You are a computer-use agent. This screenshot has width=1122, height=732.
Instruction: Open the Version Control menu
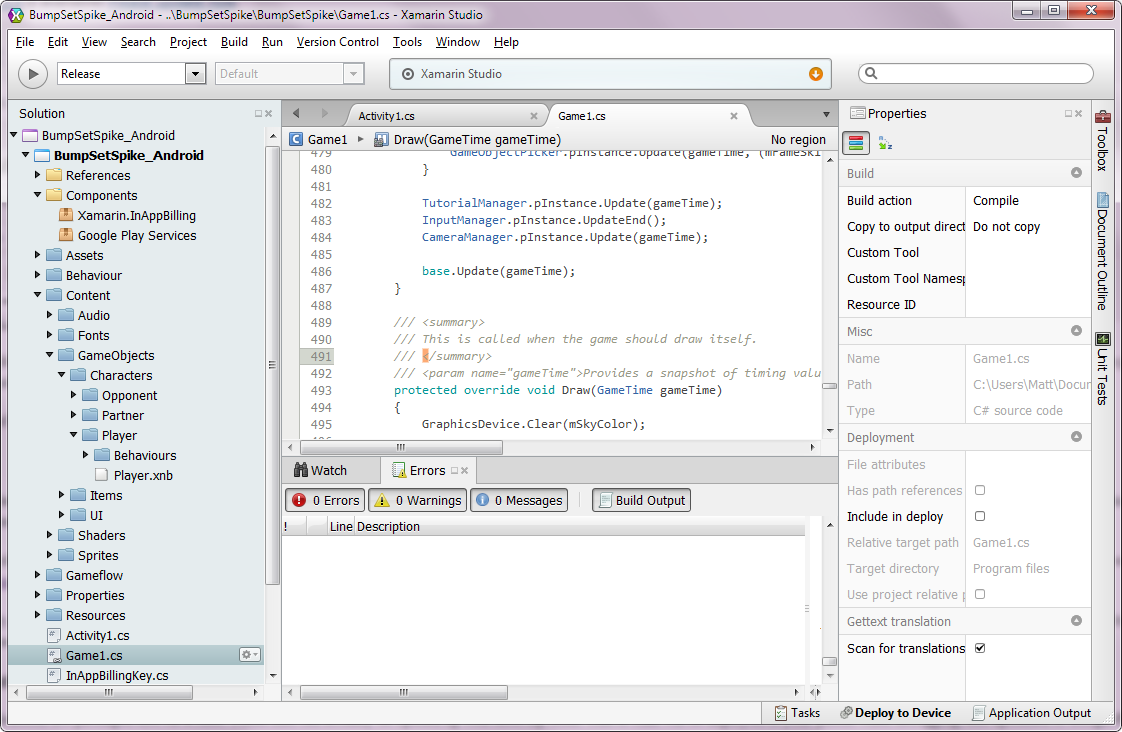(338, 42)
